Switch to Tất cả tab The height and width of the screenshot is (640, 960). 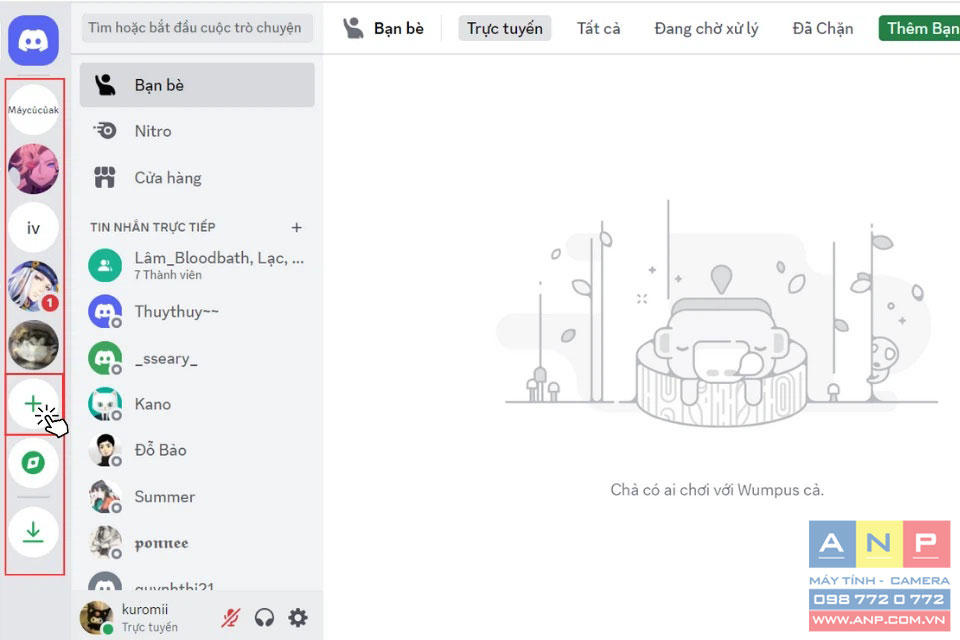[x=598, y=28]
